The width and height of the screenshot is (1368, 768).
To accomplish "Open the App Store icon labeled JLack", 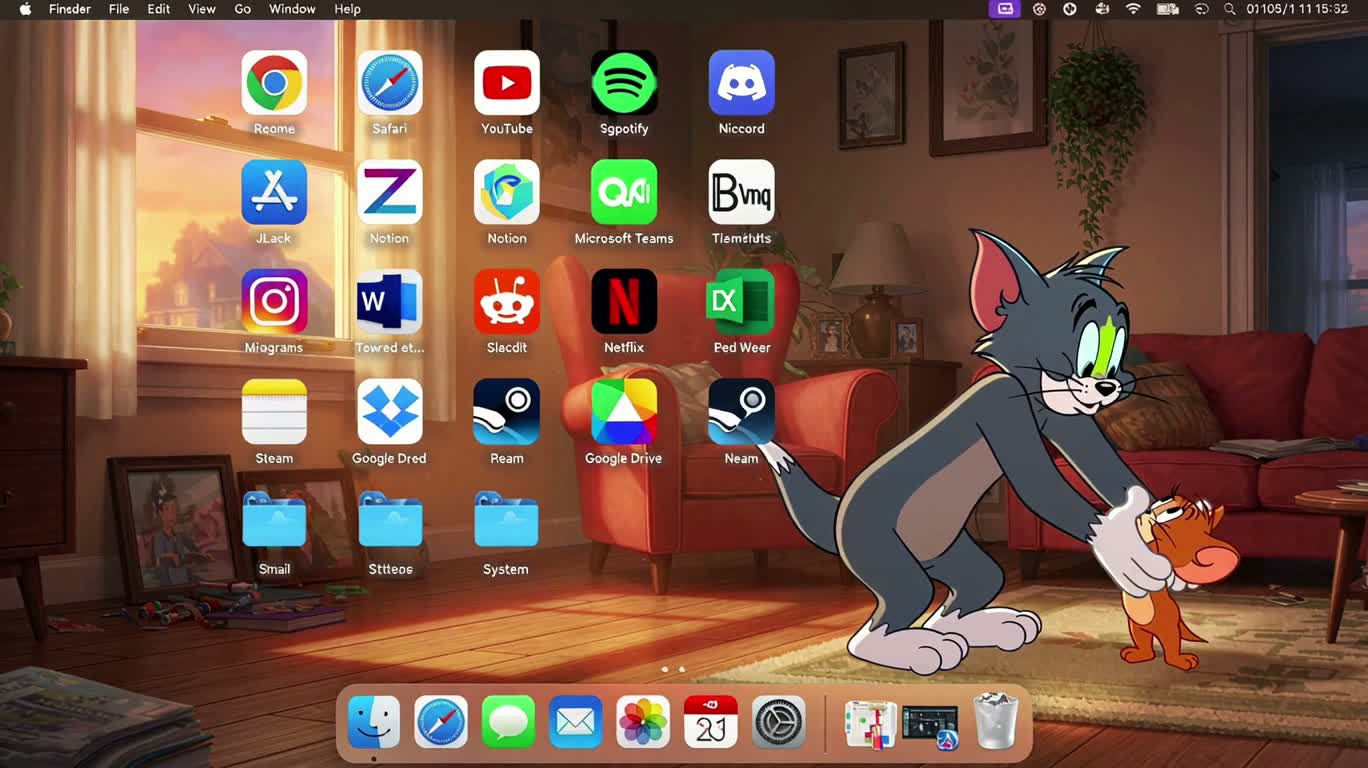I will click(x=274, y=192).
